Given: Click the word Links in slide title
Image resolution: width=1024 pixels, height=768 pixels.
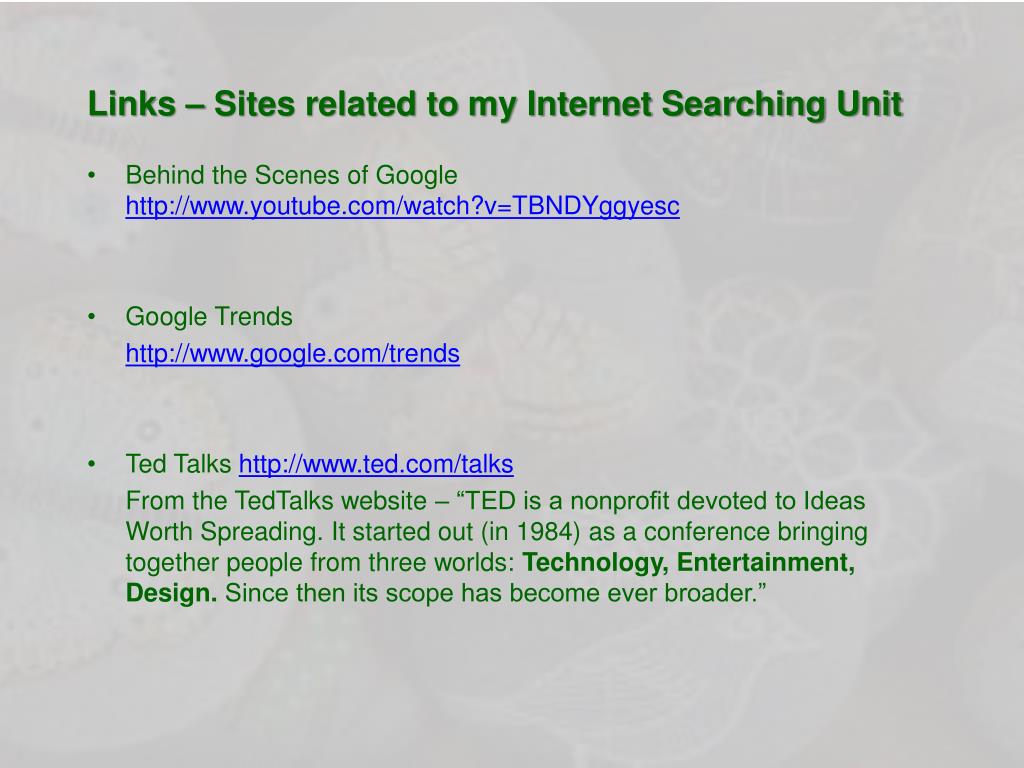Looking at the screenshot, I should (x=132, y=104).
